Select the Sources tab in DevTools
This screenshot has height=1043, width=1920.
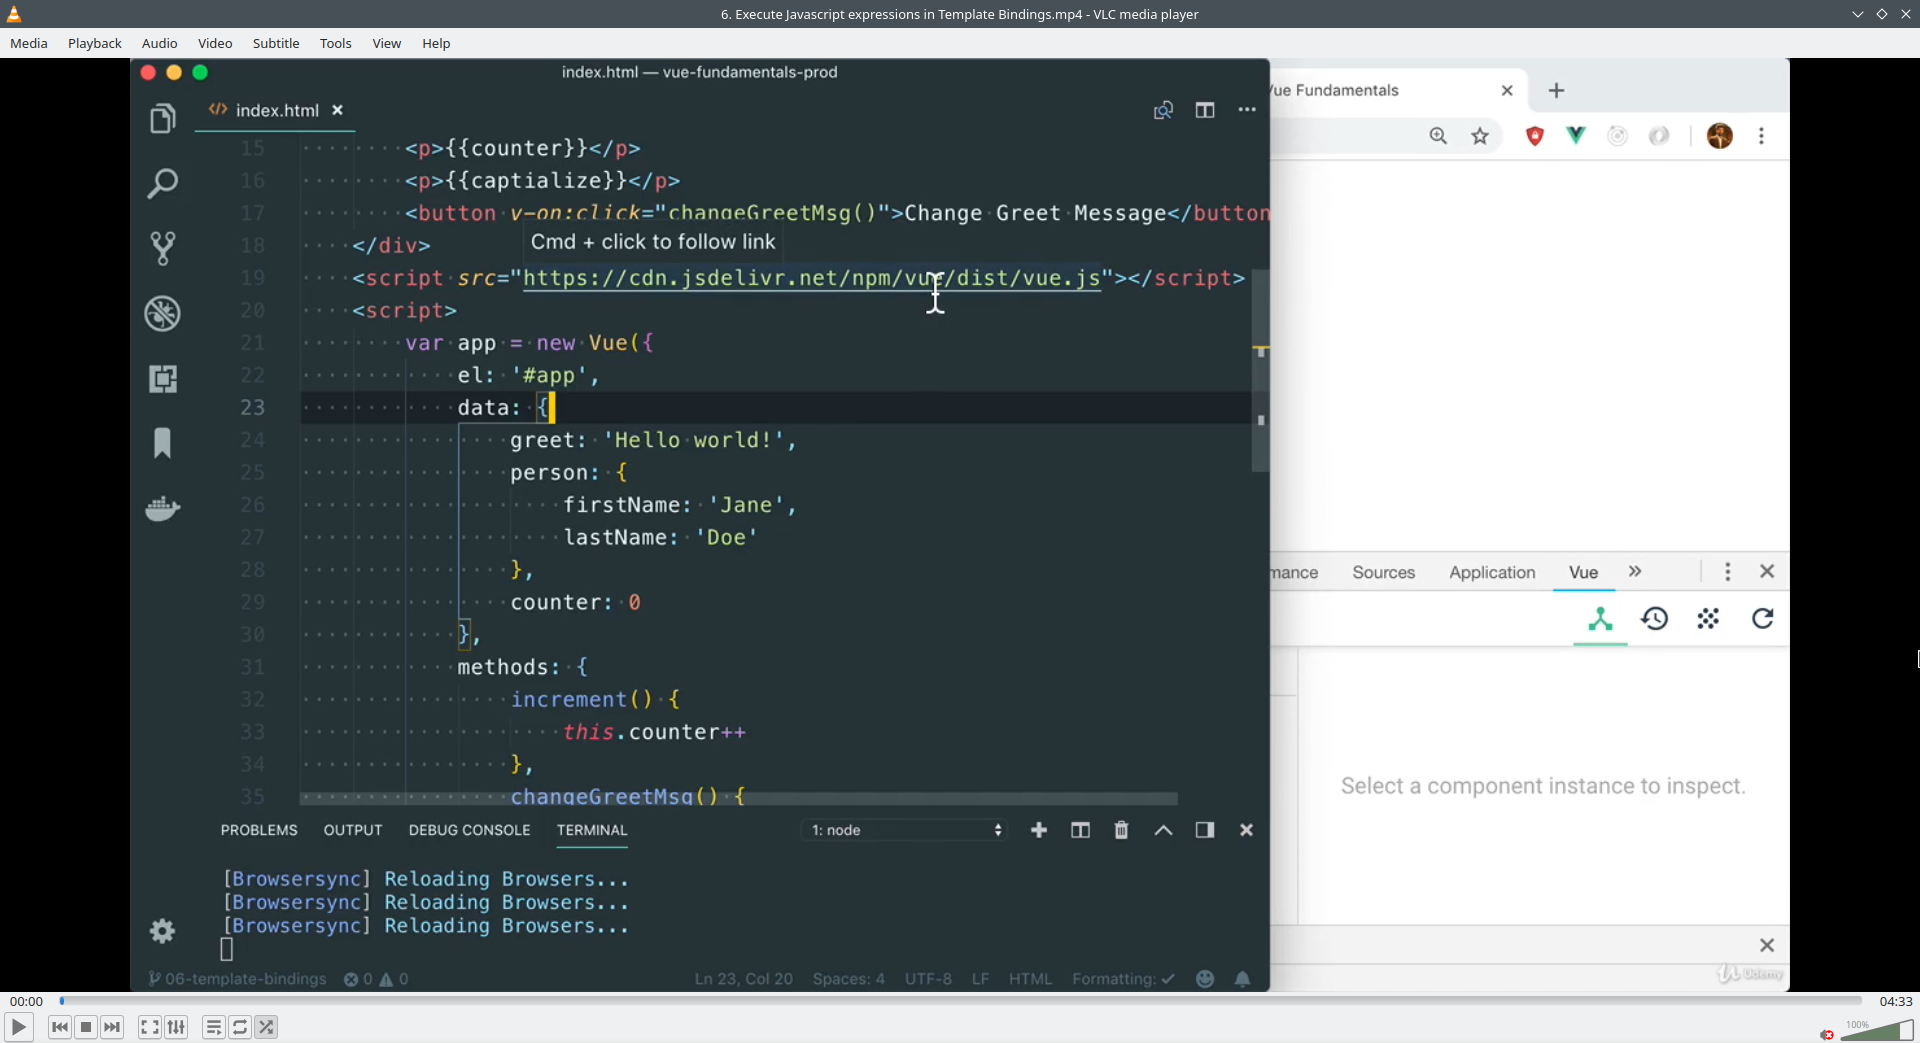pos(1384,572)
